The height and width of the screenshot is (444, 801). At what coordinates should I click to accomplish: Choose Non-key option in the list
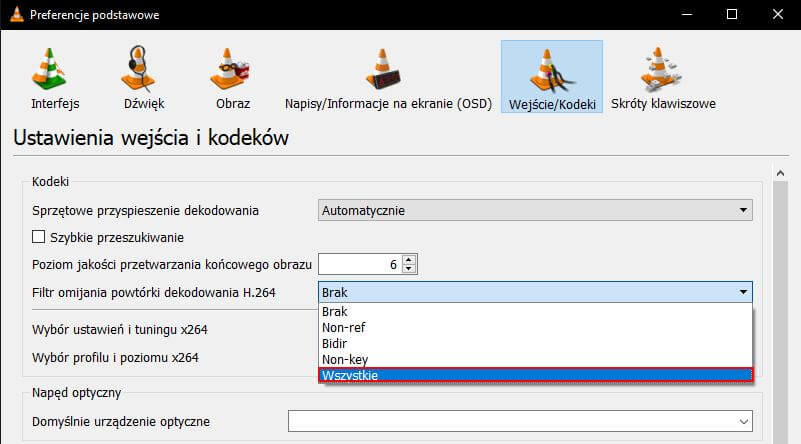click(x=535, y=359)
